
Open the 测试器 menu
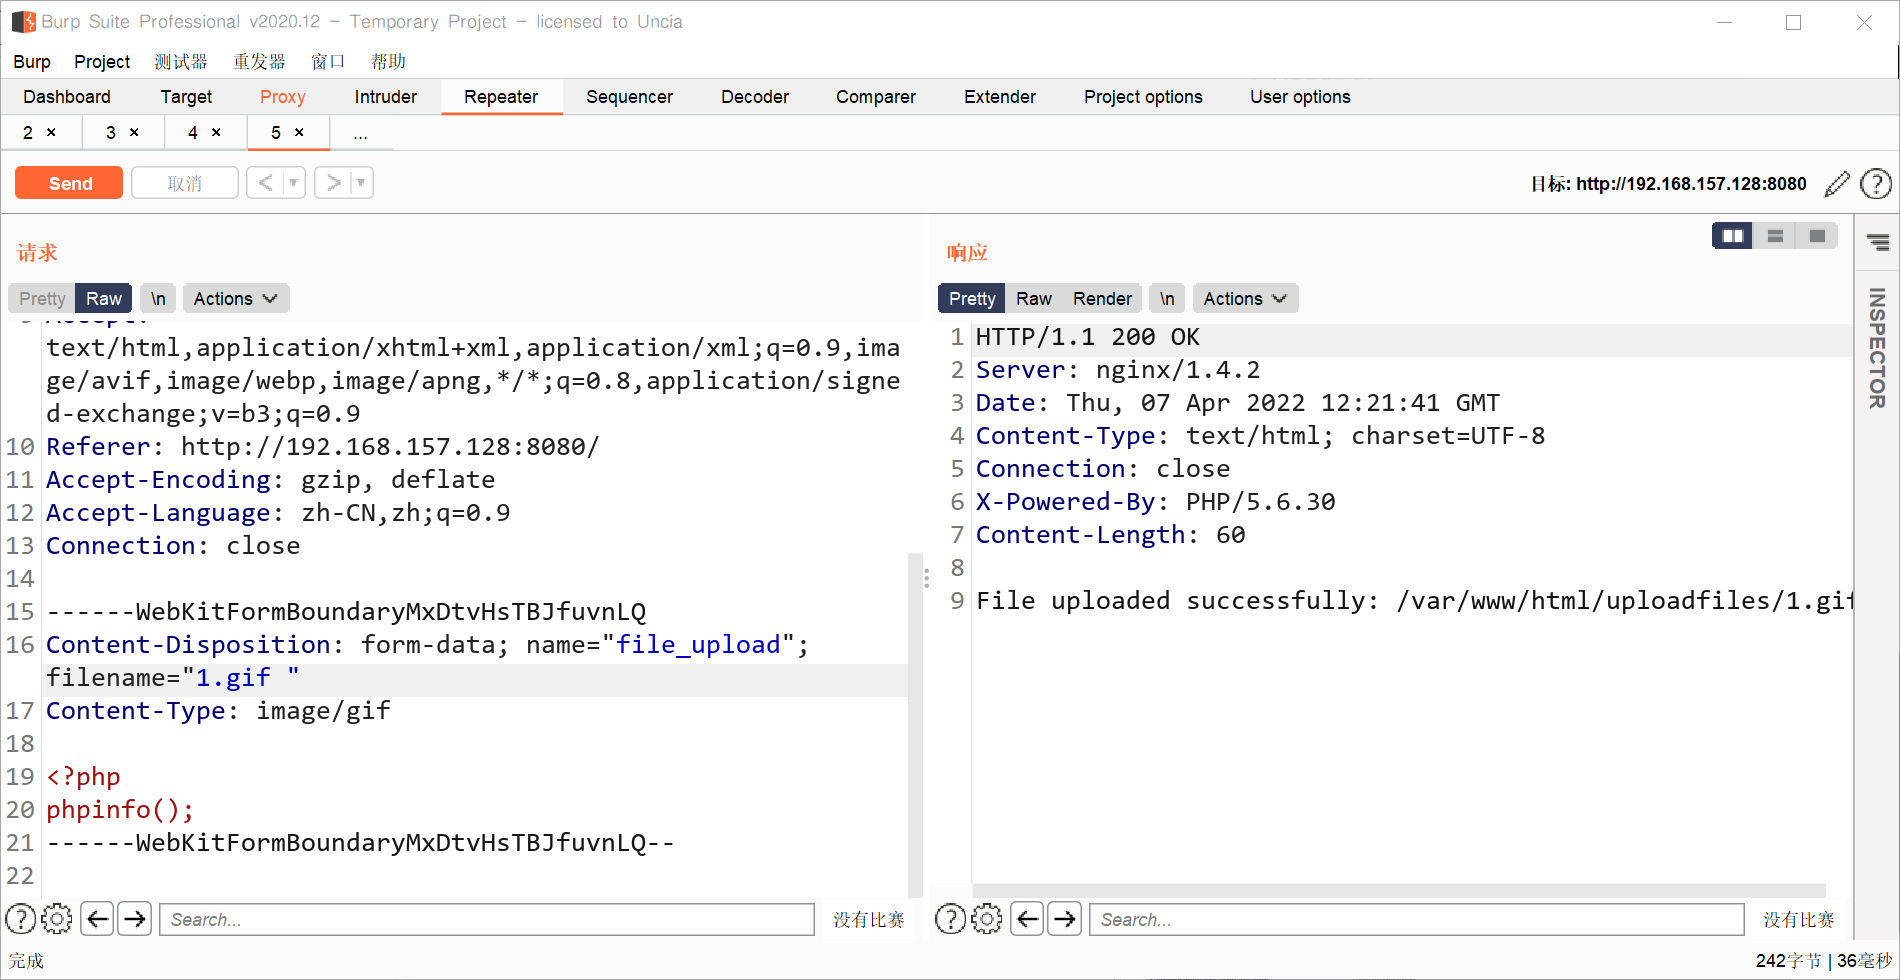pos(181,62)
